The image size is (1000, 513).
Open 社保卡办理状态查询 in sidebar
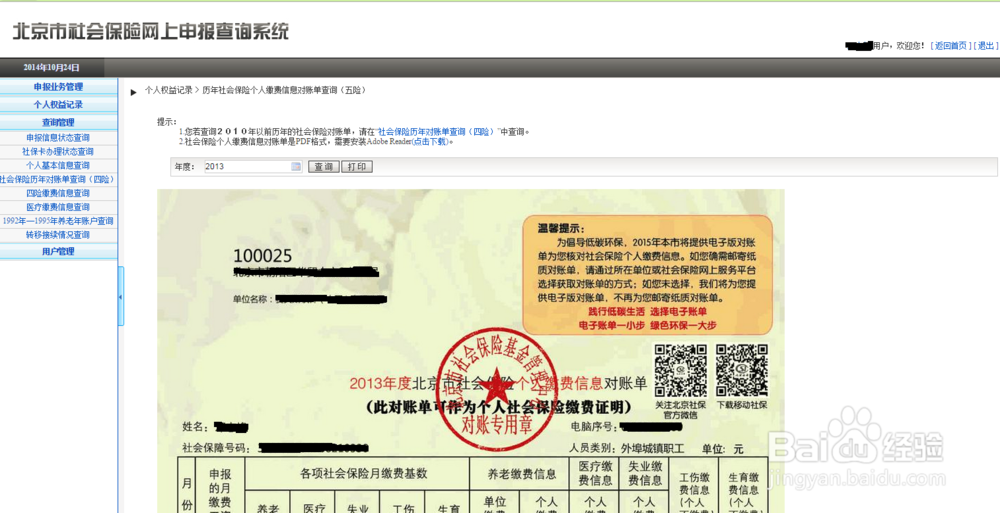(58, 152)
